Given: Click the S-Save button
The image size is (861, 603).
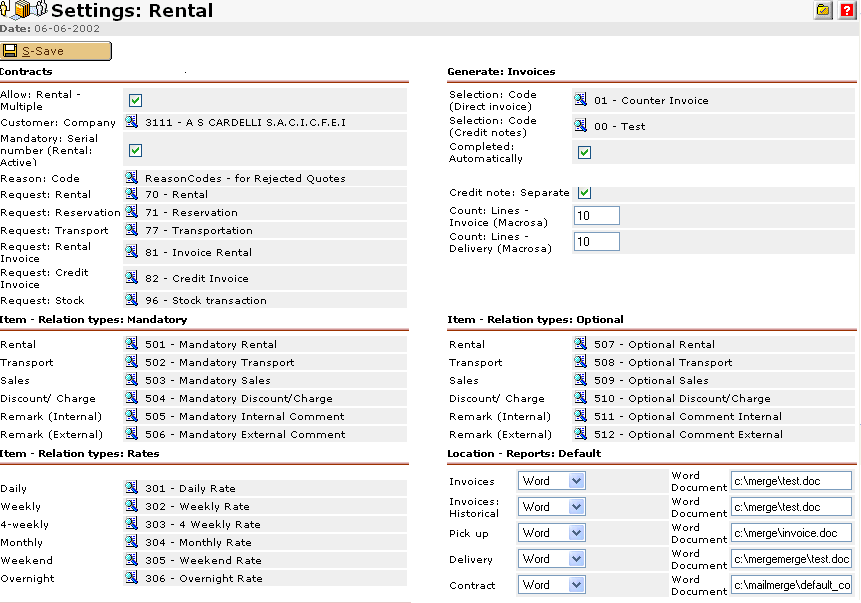Looking at the screenshot, I should coord(56,51).
